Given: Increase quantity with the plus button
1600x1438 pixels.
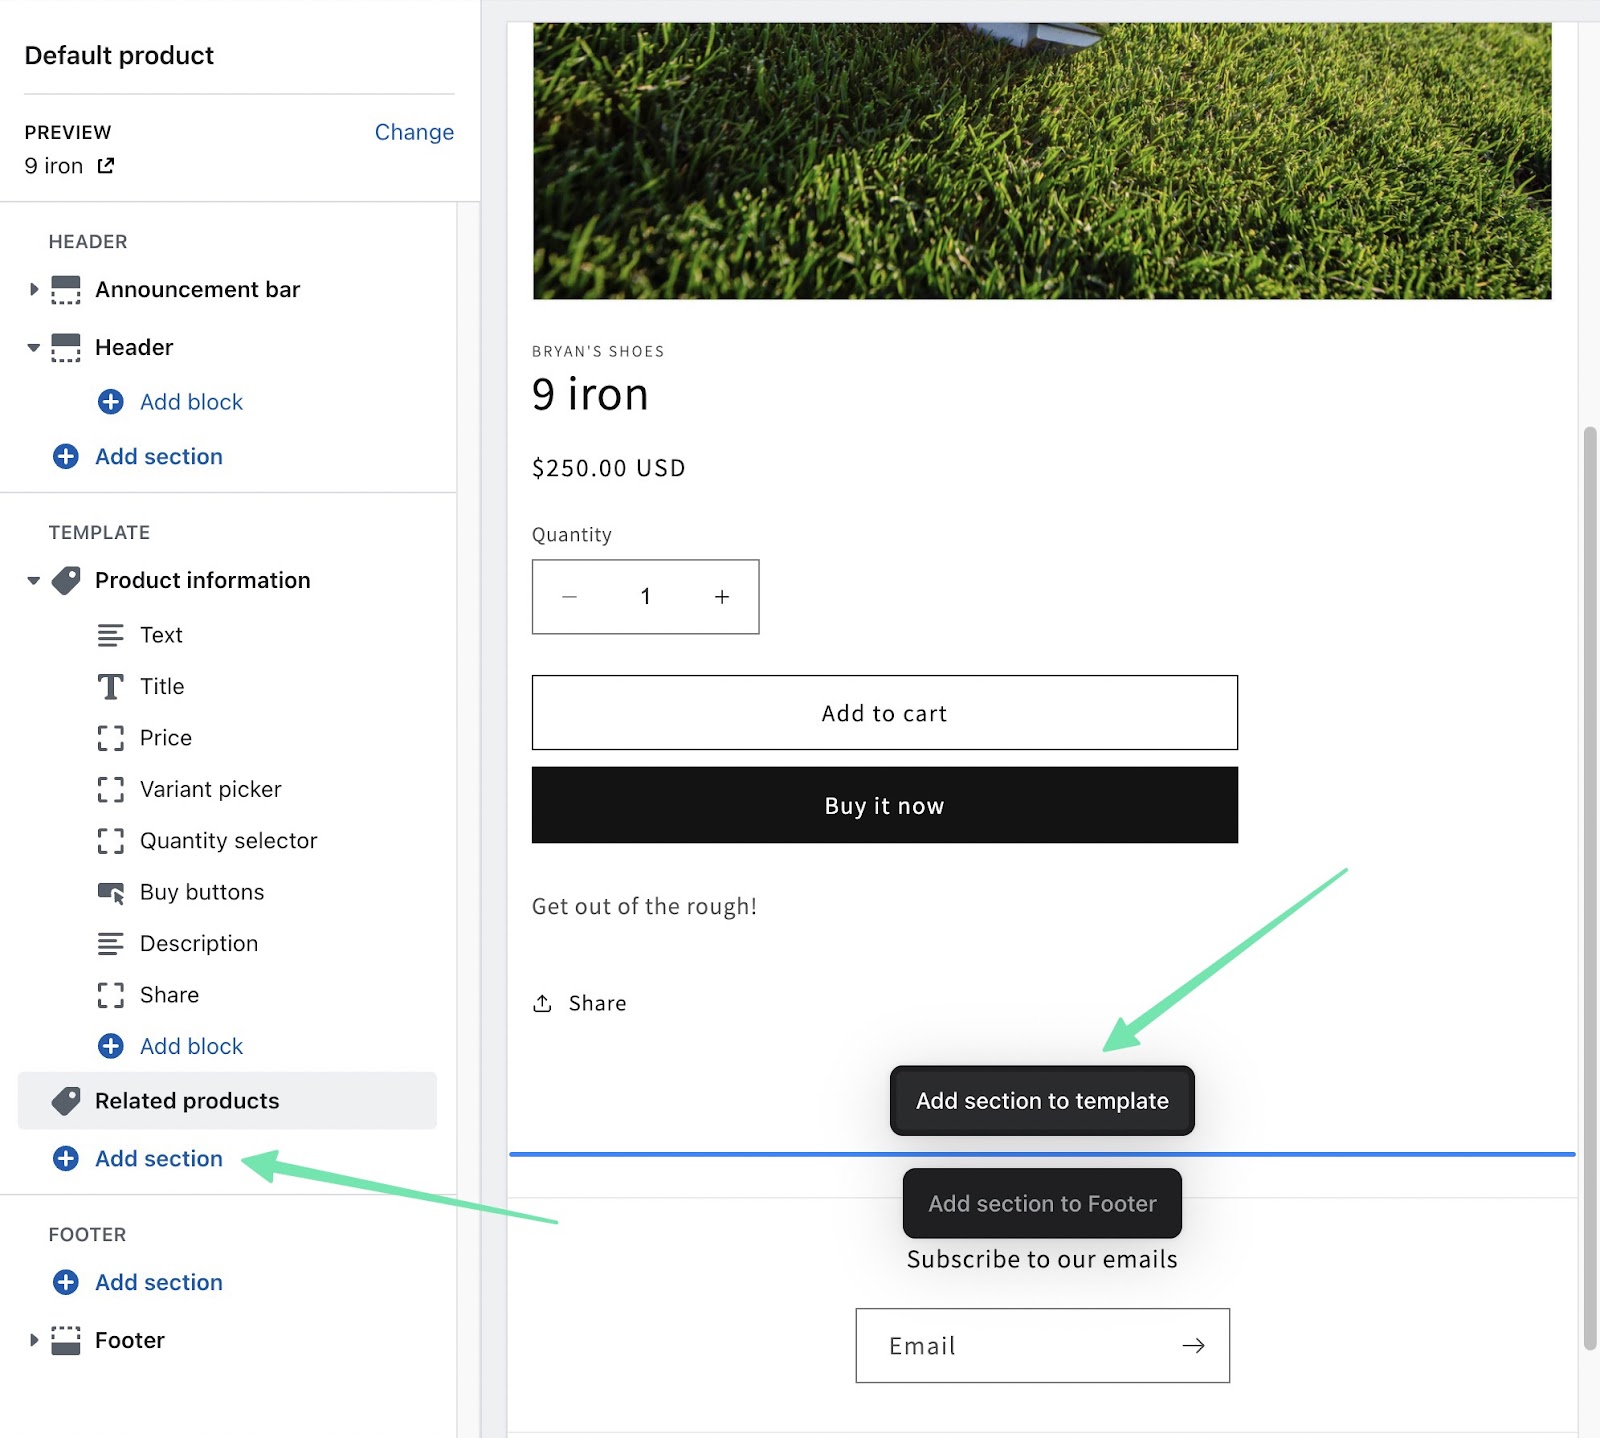Looking at the screenshot, I should click(x=722, y=597).
